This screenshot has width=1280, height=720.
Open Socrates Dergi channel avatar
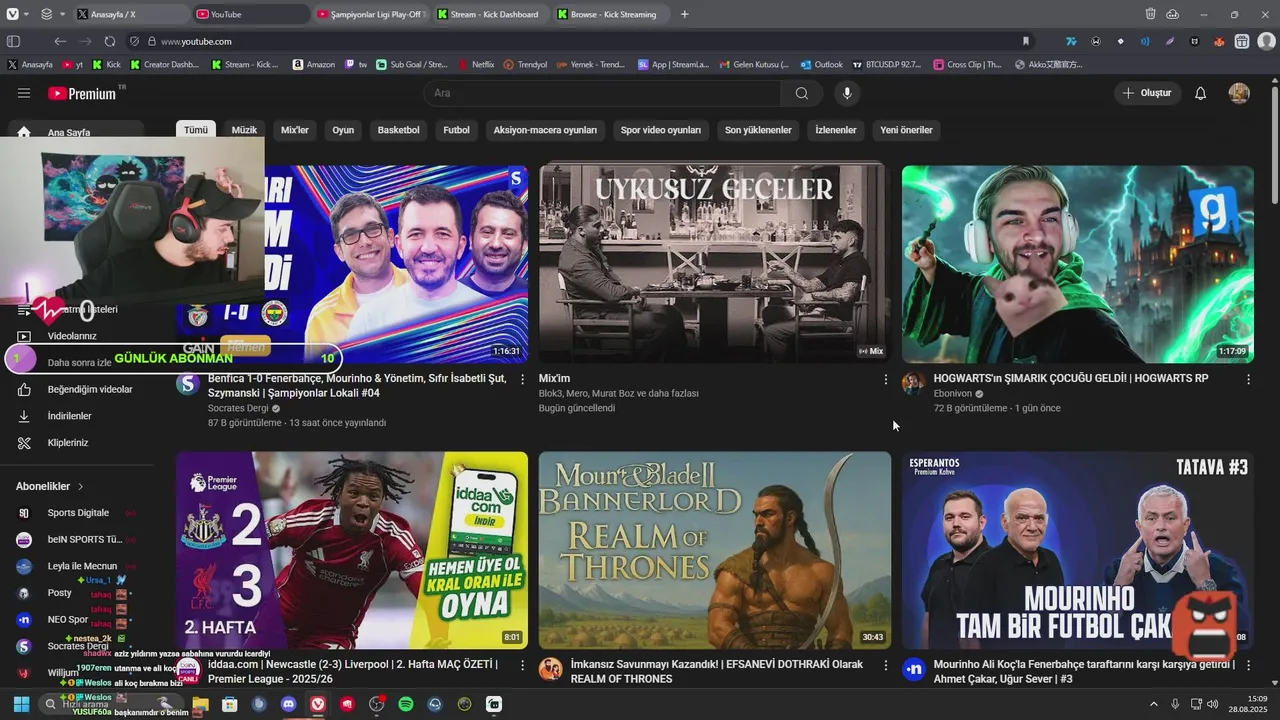tap(188, 384)
